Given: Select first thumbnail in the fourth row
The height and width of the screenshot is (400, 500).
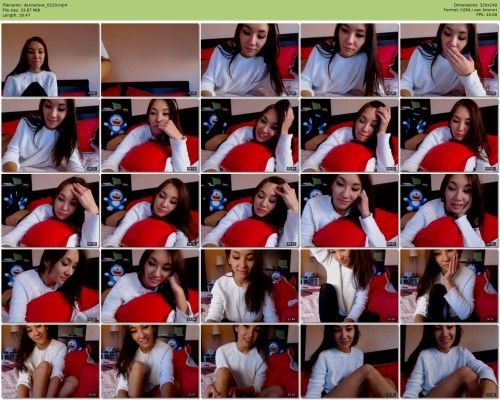Looking at the screenshot, I should tap(50, 286).
